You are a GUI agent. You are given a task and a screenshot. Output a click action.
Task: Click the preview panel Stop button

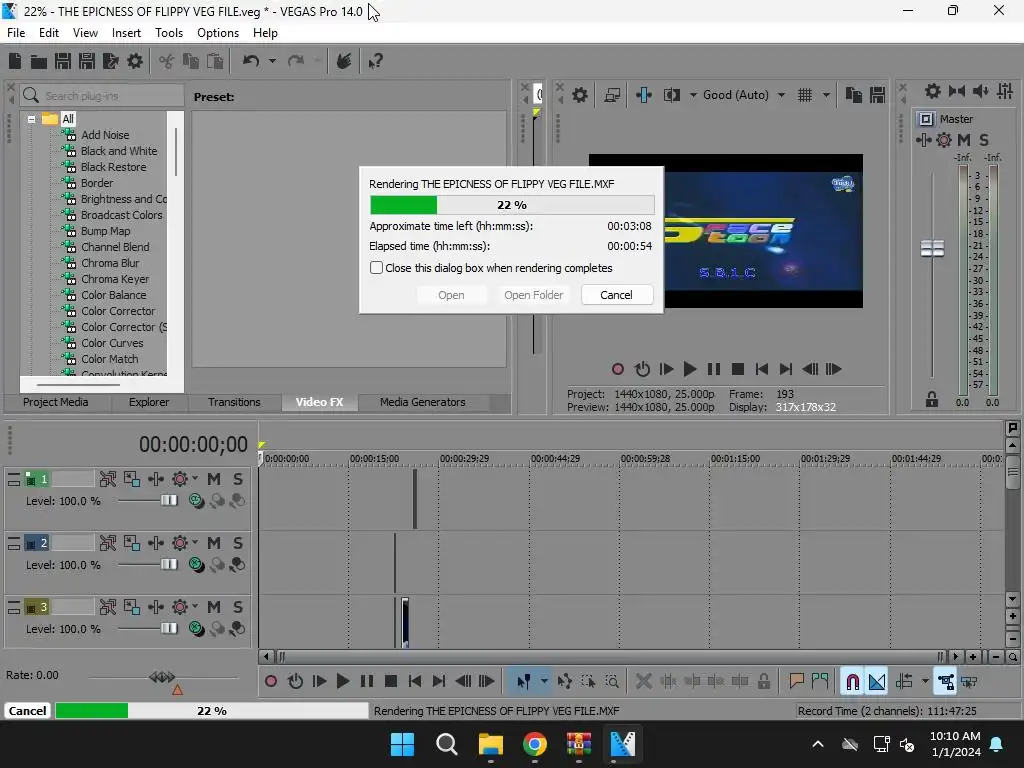coord(737,369)
